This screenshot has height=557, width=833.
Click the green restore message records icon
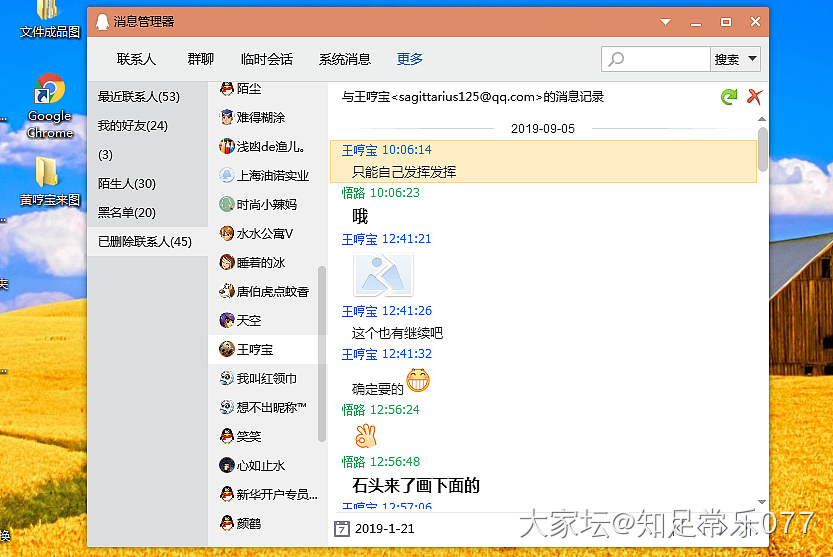point(729,97)
